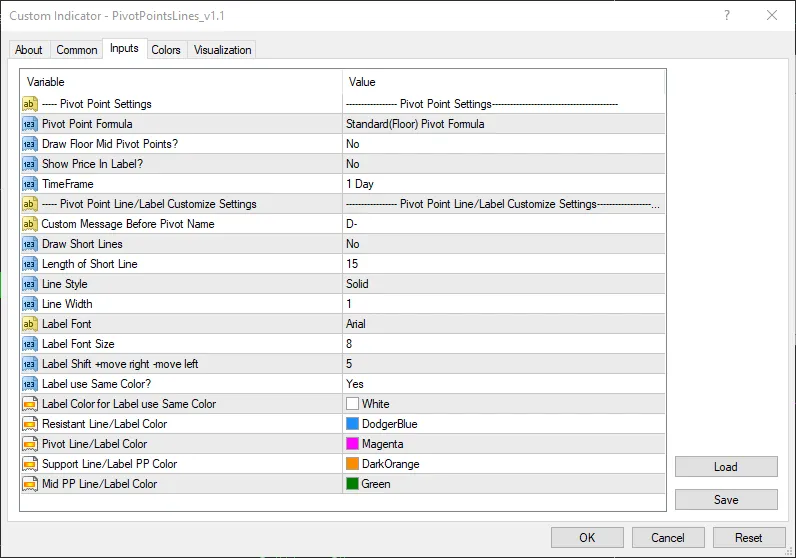This screenshot has height=558, width=796.
Task: Click the icon beside Line Style
Action: click(x=29, y=284)
